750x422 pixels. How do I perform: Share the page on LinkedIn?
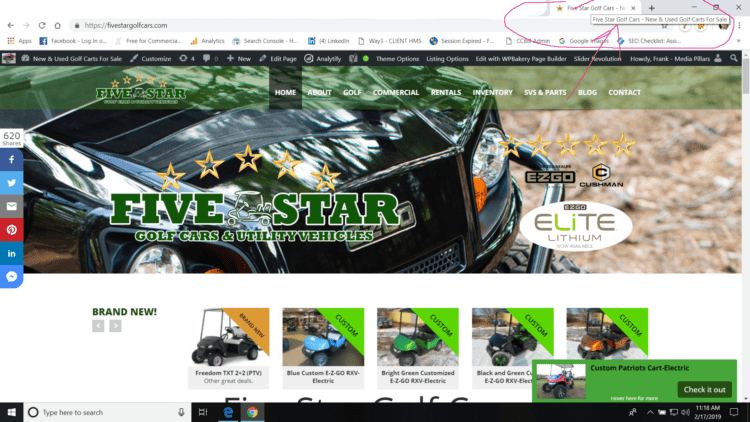[11, 253]
